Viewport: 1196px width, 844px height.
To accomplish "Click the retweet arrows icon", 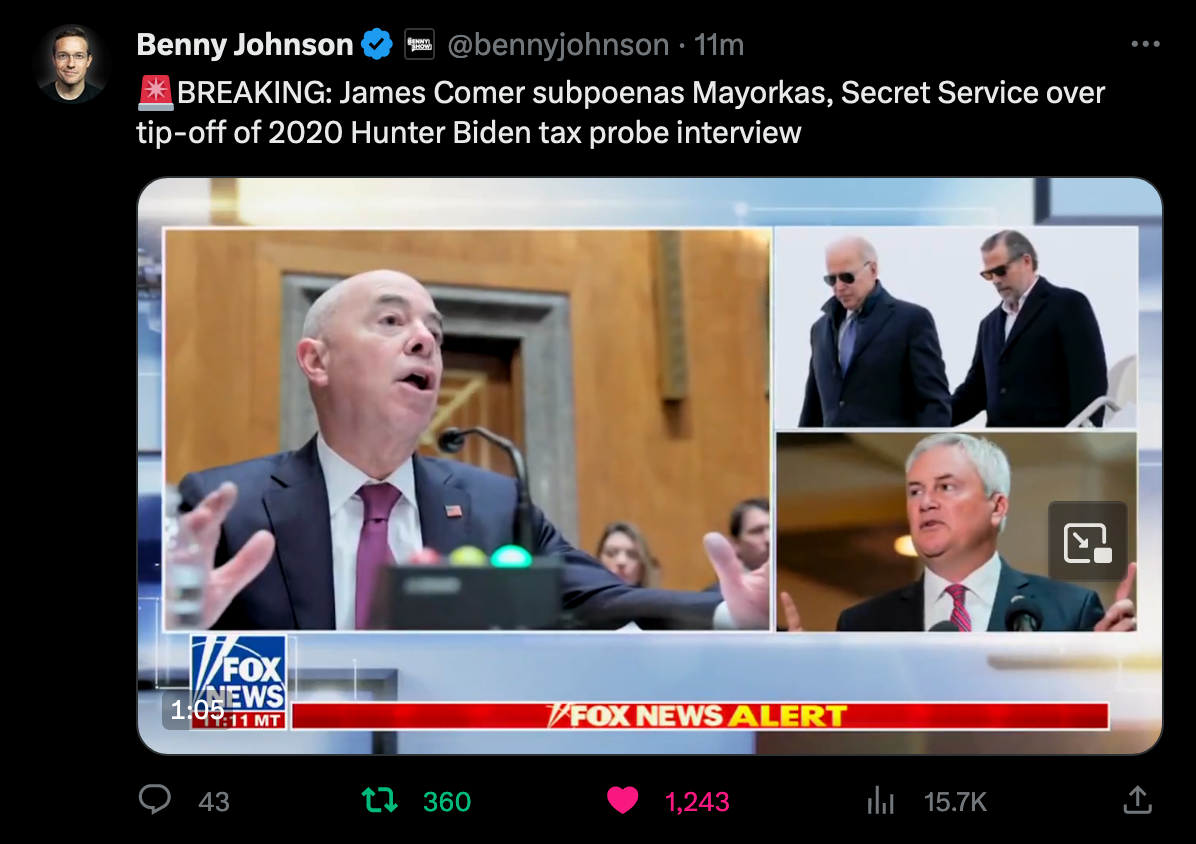I will click(379, 801).
